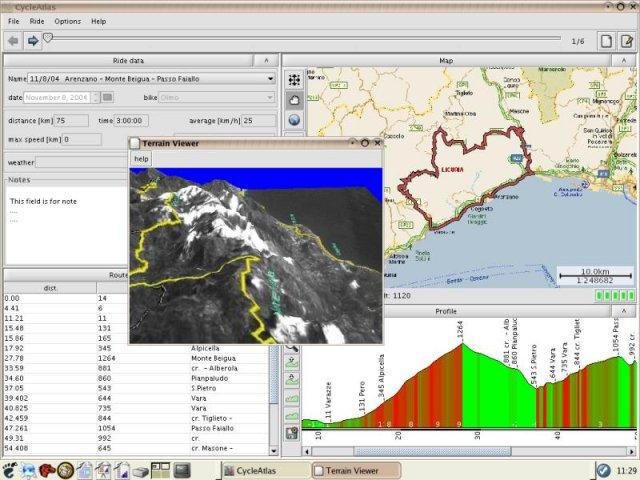The width and height of the screenshot is (640, 480).
Task: Open the calendar picker next to date
Action: coord(108,97)
